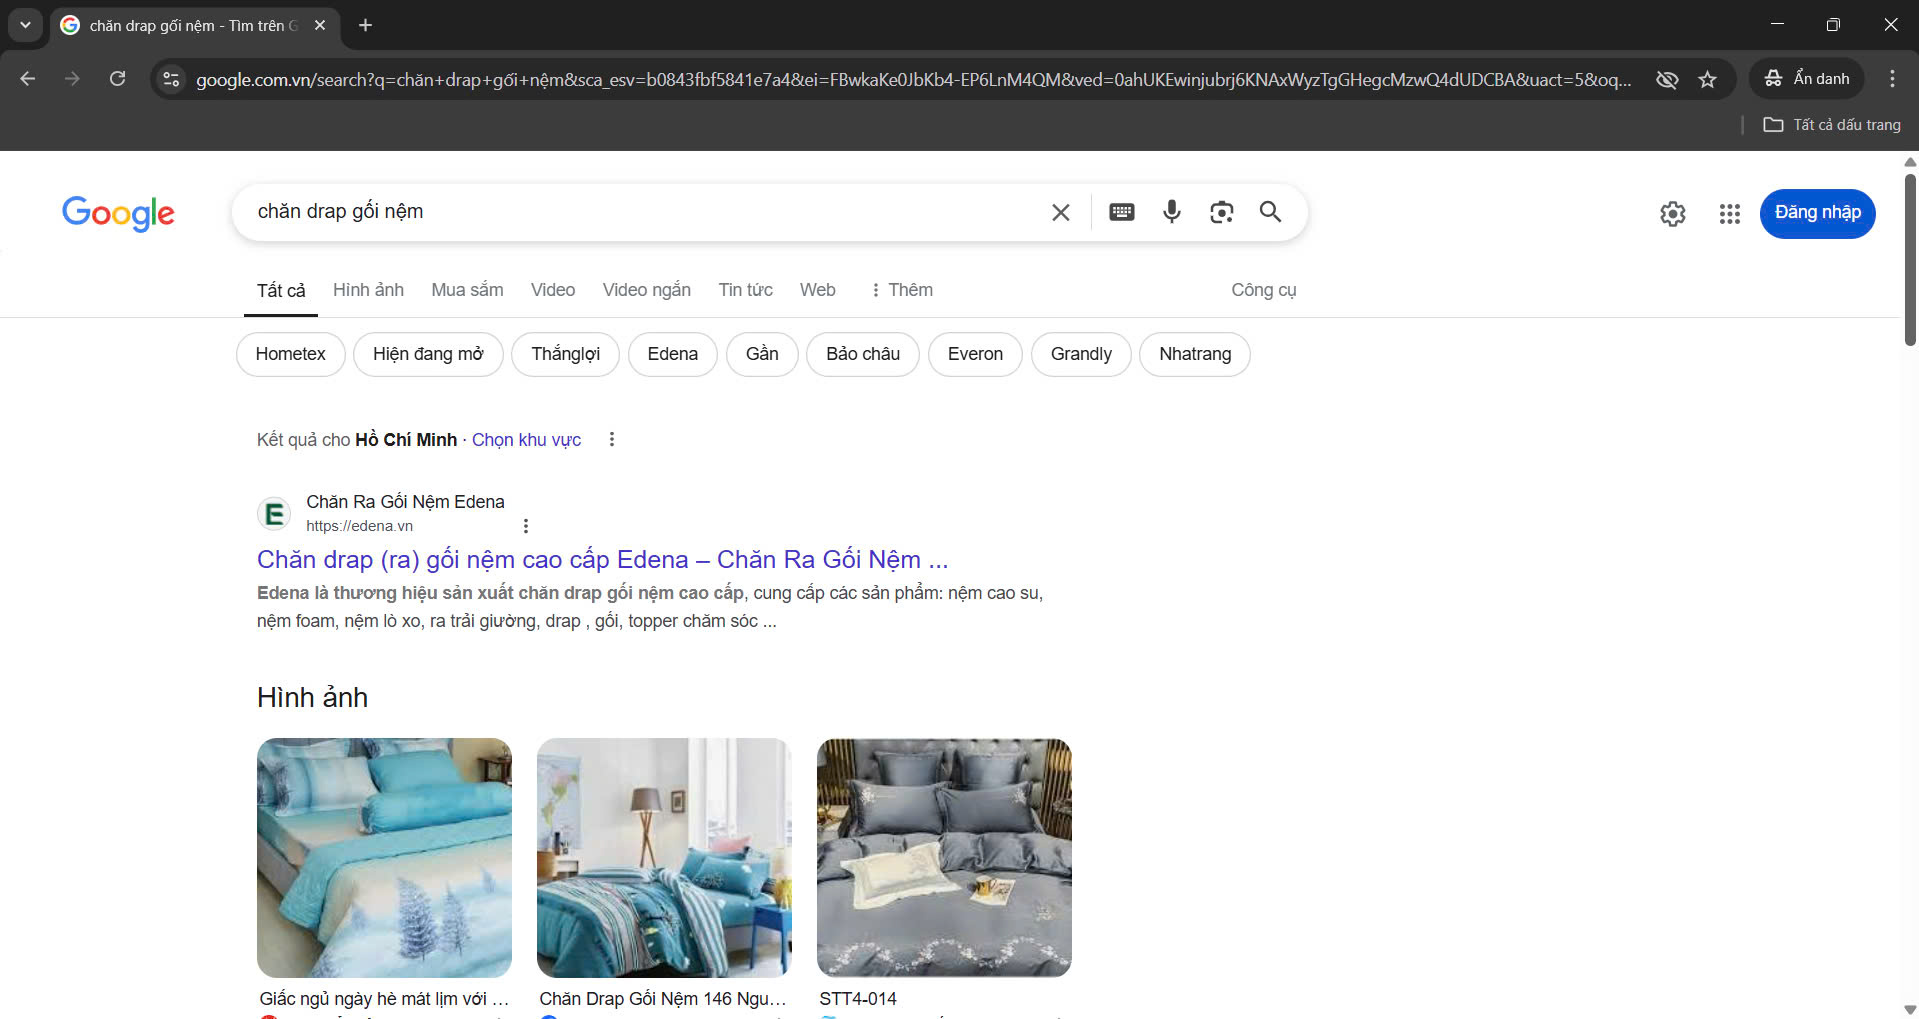Screen dimensions: 1919x1019
Task: Click the page vertical scrollbar thumb
Action: 1910,260
